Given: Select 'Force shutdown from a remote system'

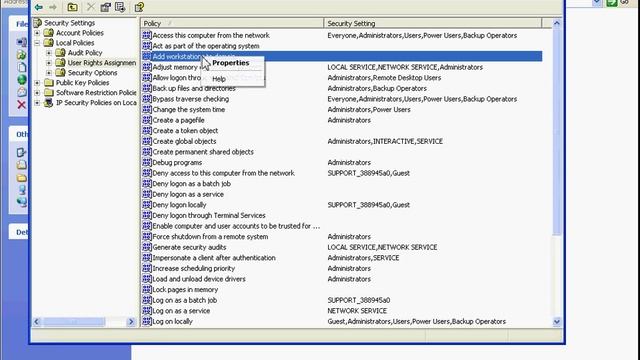Looking at the screenshot, I should coord(210,237).
